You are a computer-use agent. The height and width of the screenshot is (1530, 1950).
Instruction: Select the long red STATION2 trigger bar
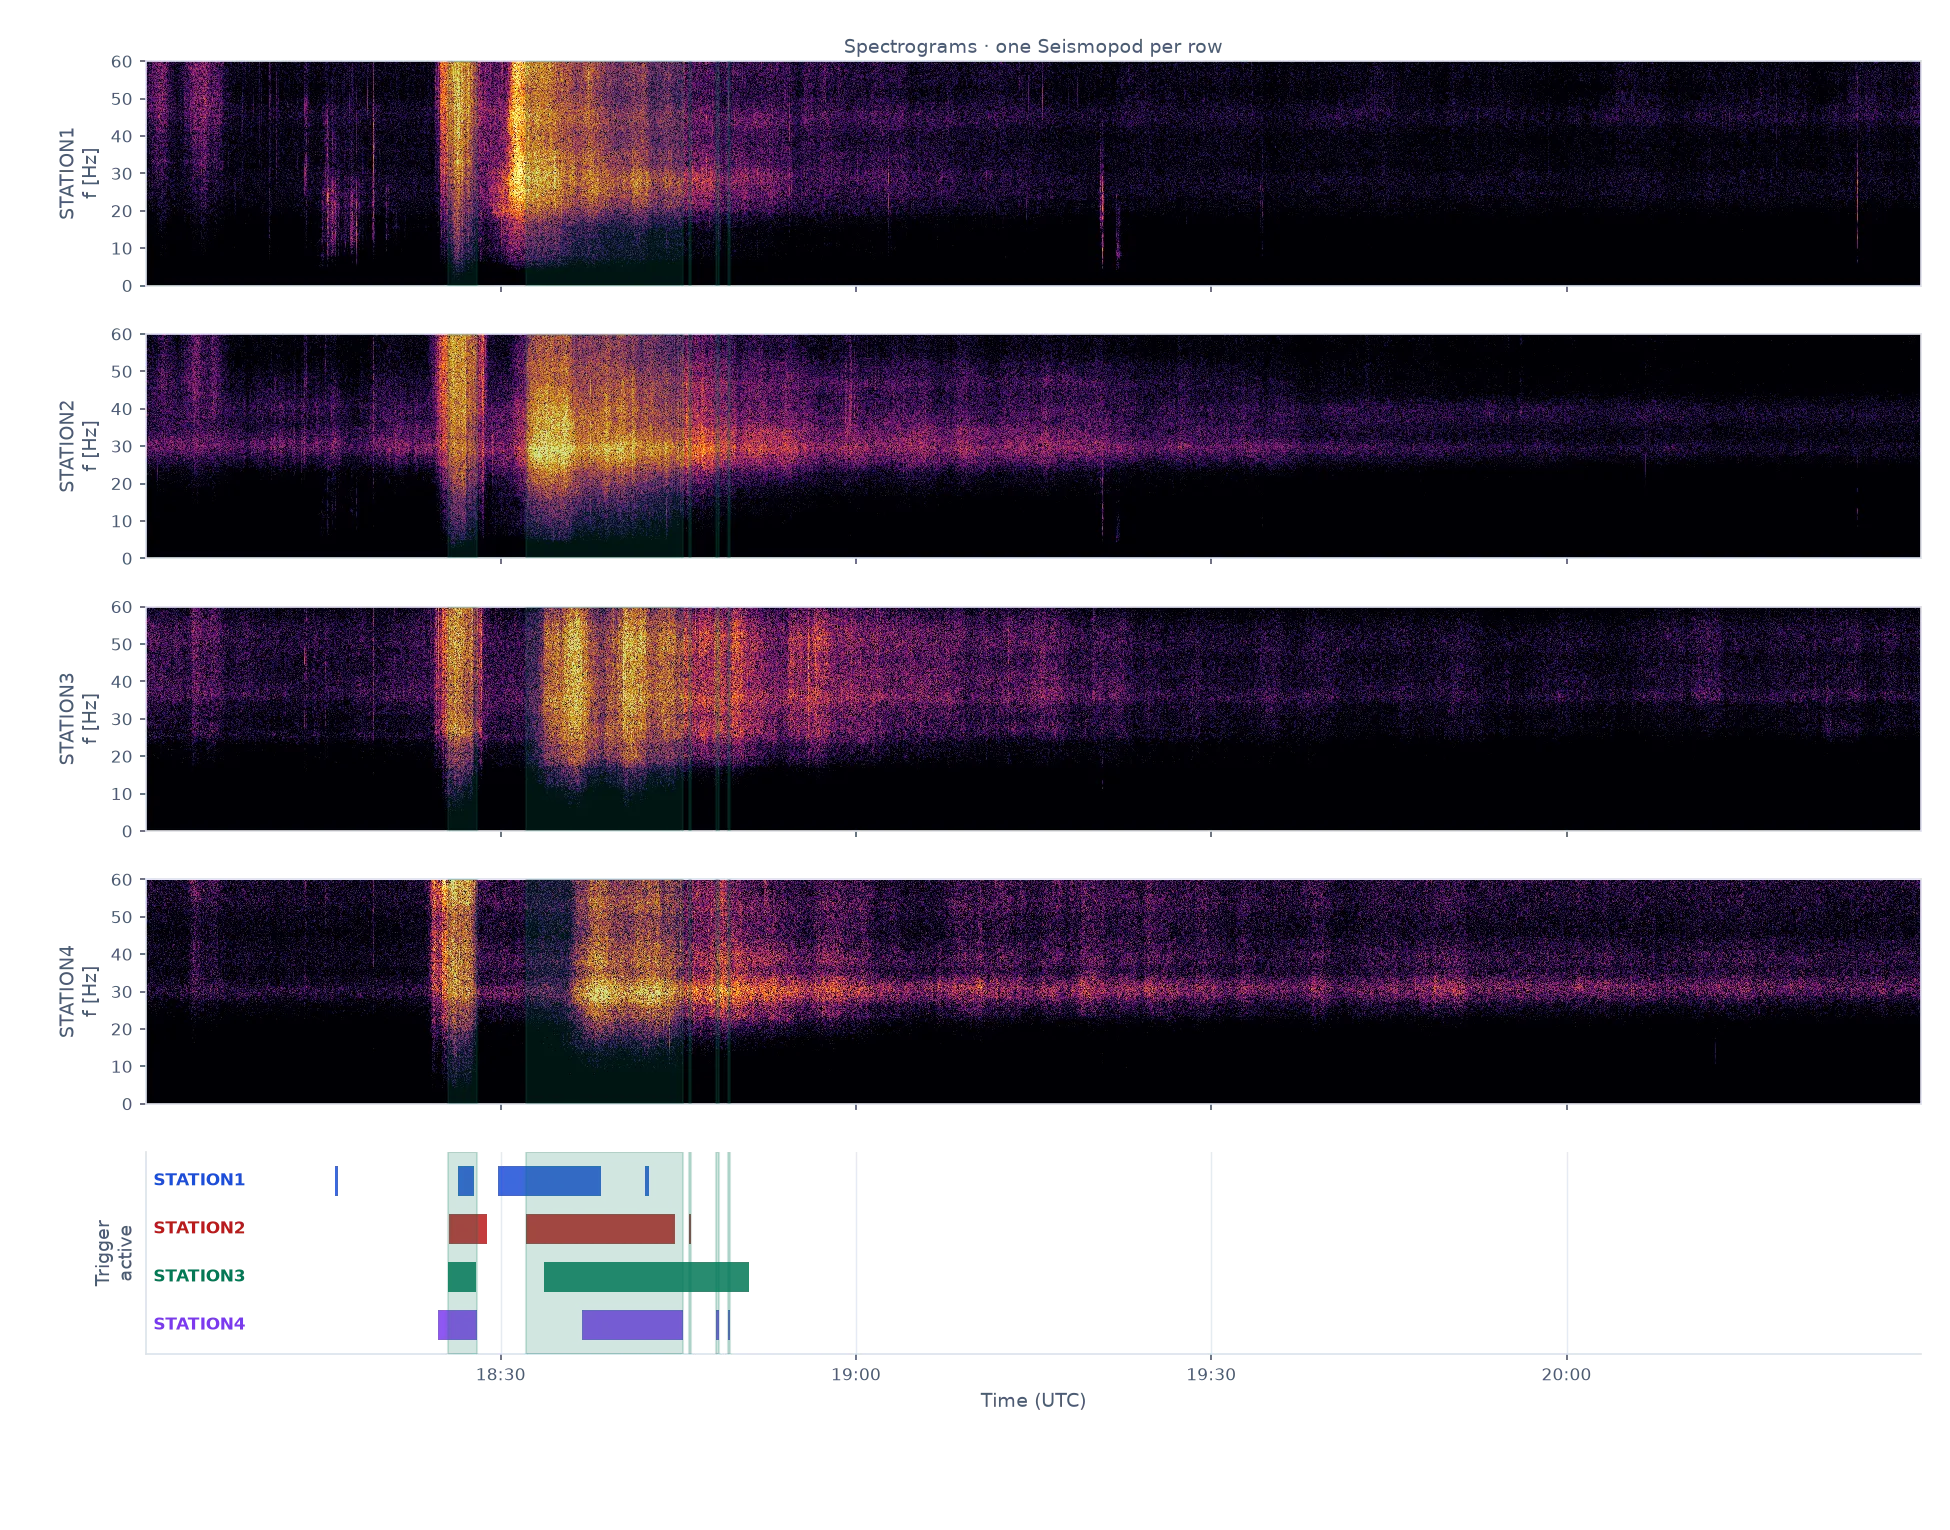click(x=600, y=1229)
